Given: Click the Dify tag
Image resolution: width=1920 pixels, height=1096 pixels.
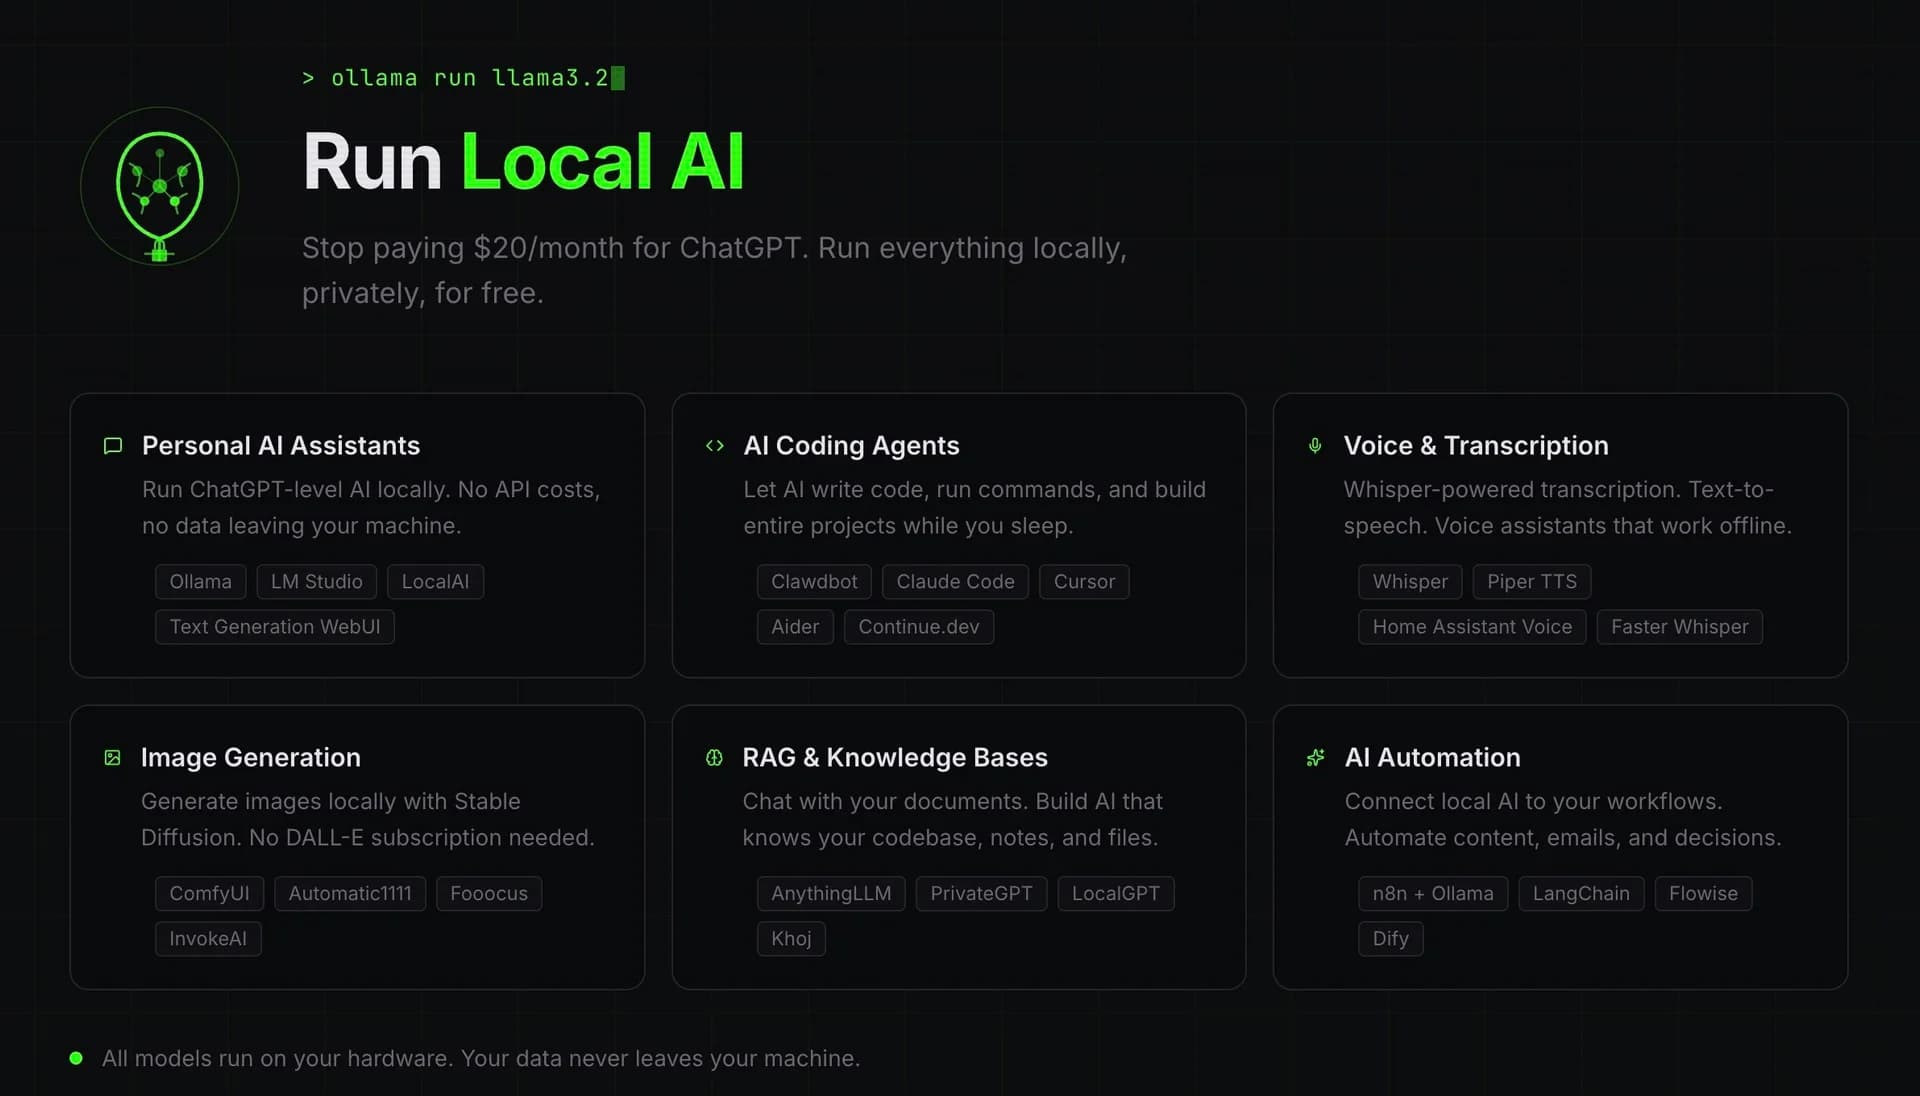Looking at the screenshot, I should coord(1390,938).
